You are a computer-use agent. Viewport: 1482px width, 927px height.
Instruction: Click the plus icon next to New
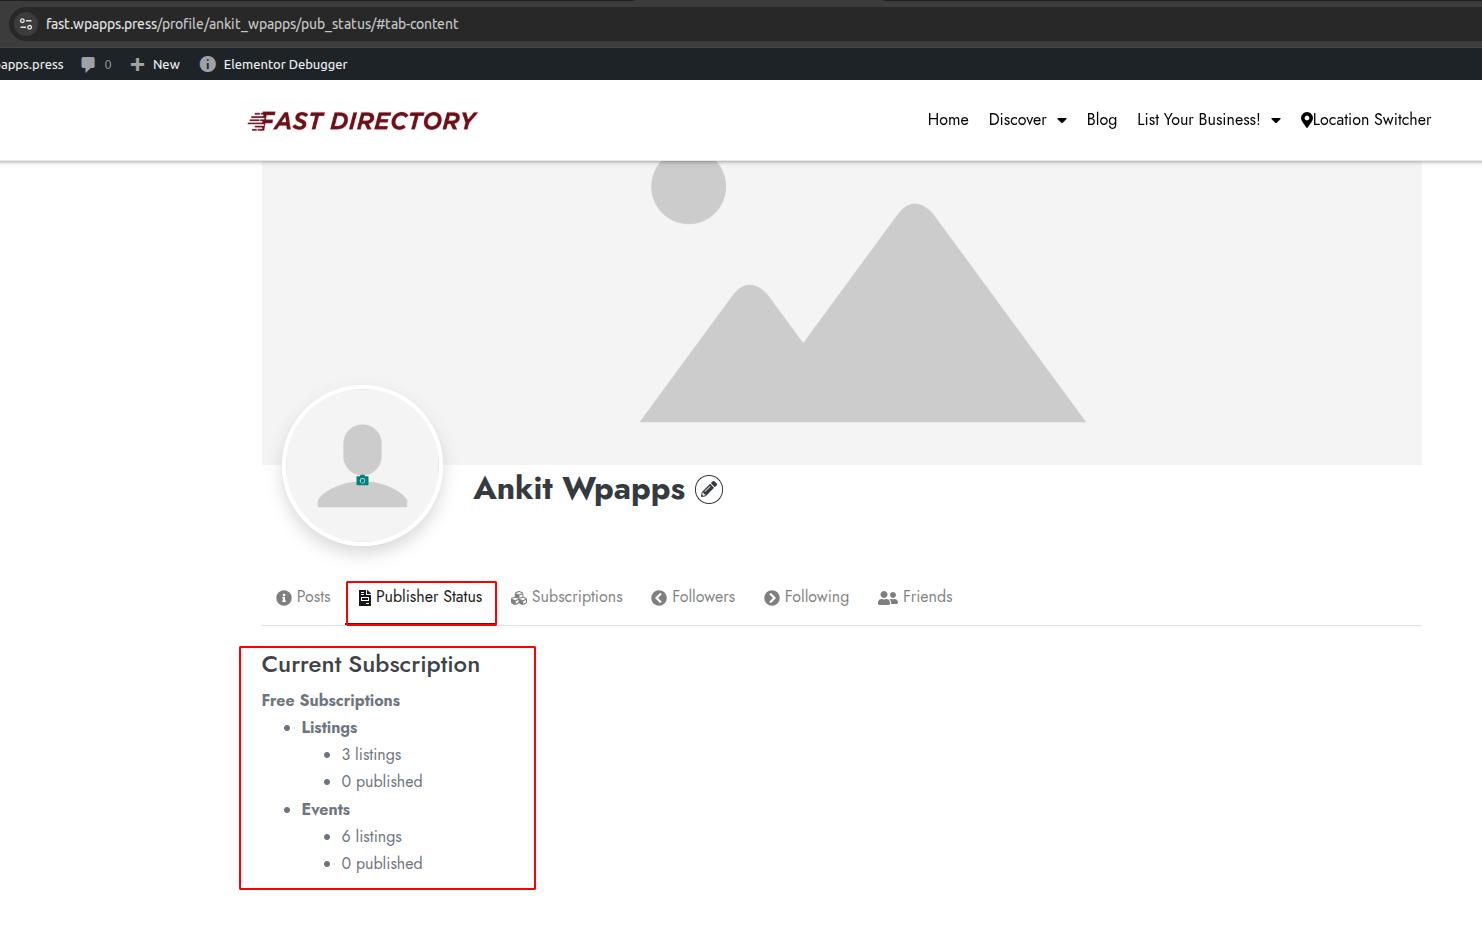(138, 64)
